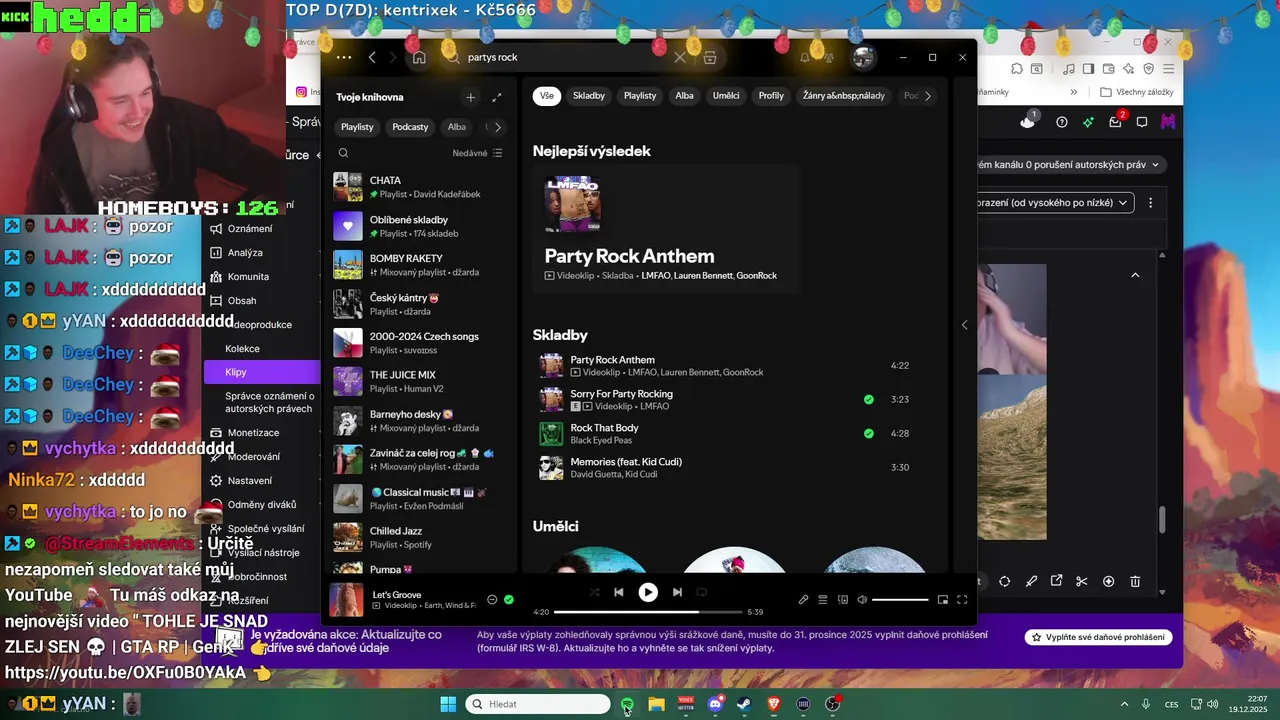
Task: Open sort by views dropdown in Kick dashboard
Action: (x=1055, y=202)
